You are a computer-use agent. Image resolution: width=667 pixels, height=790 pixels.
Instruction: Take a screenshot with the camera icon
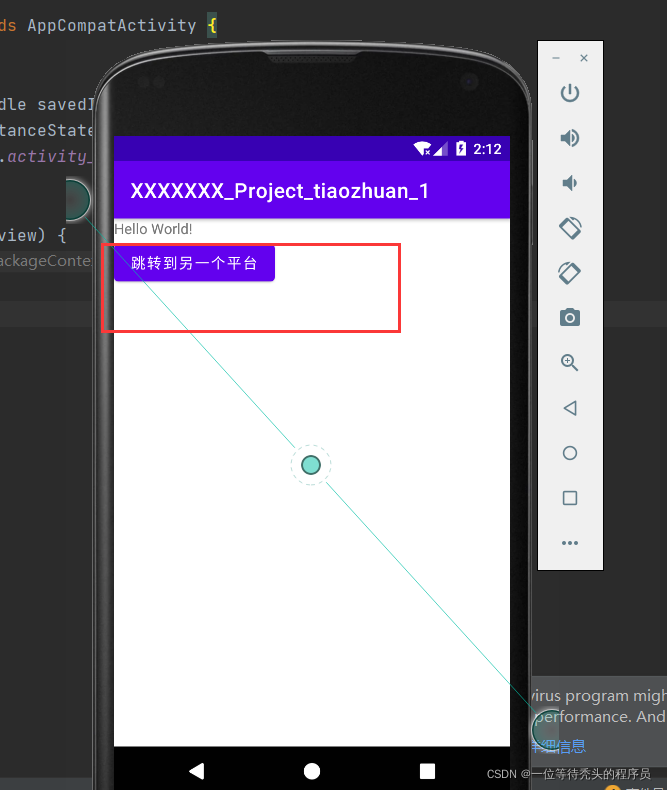[570, 317]
